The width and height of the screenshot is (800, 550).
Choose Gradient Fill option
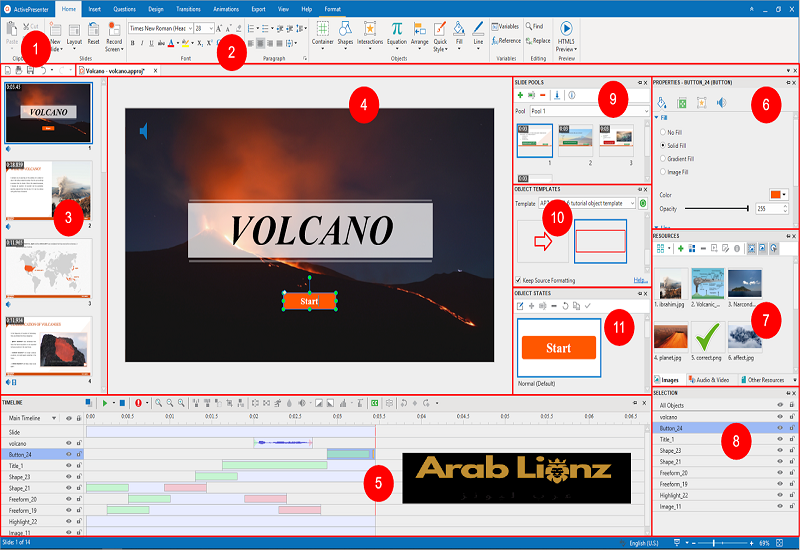pyautogui.click(x=677, y=159)
